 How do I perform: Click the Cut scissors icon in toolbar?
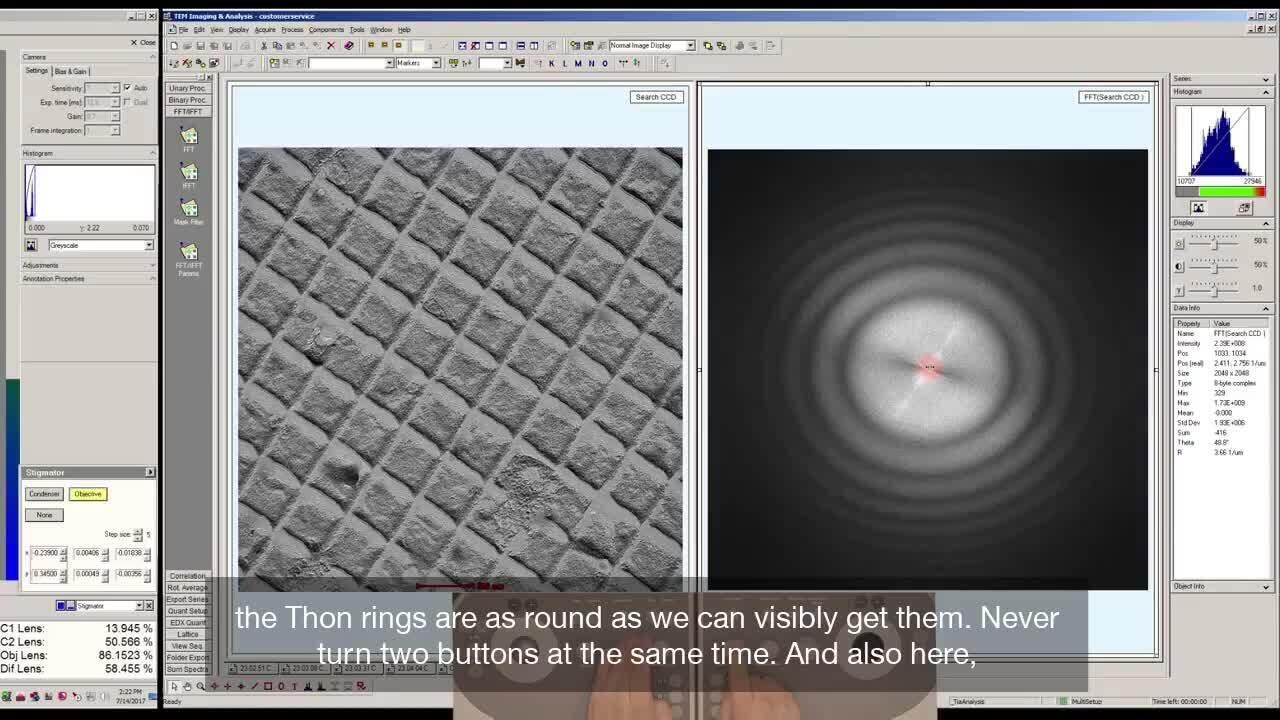[264, 46]
